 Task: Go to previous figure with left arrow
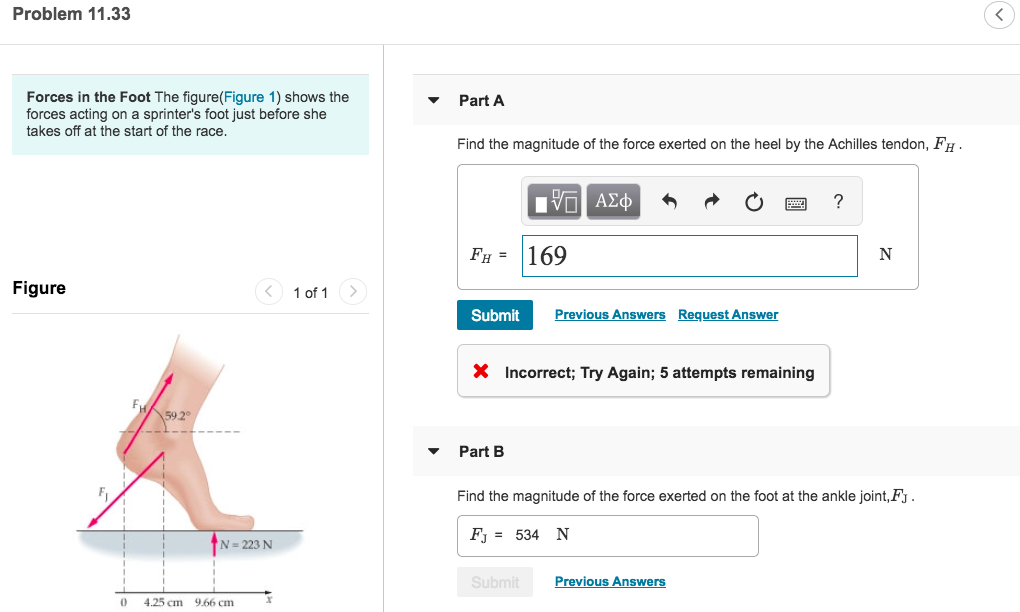pos(268,292)
